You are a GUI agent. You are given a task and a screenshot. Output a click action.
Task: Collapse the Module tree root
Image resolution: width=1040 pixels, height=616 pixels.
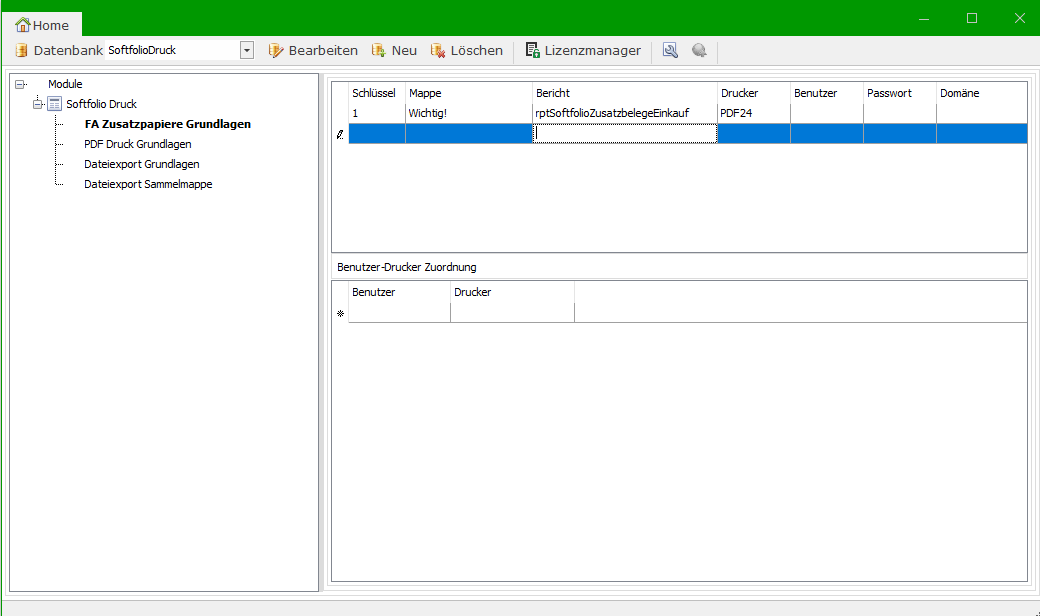20,84
